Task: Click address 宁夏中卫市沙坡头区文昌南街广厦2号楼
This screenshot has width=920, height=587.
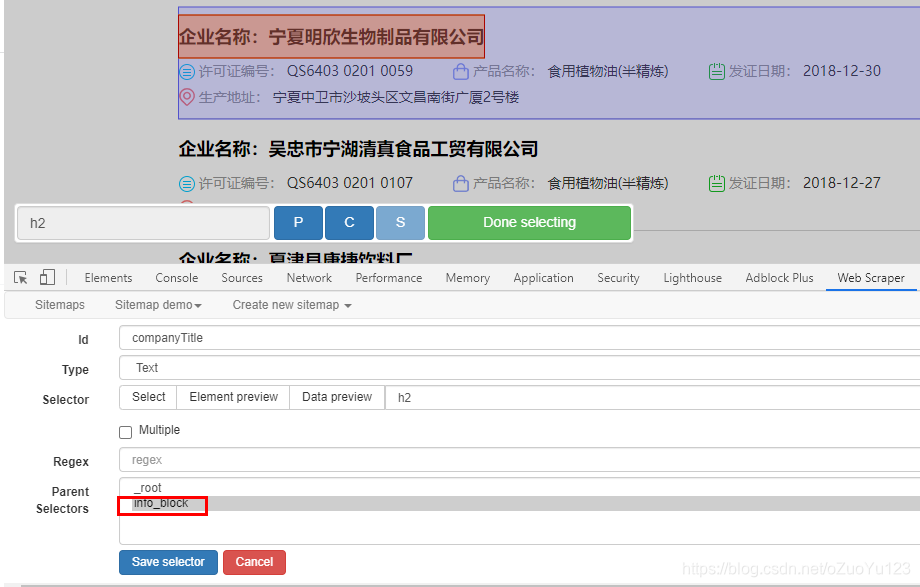Action: pos(396,97)
